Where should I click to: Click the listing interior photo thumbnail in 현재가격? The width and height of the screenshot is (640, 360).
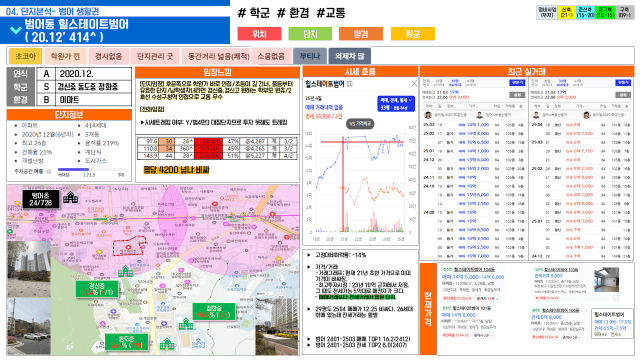coord(607,280)
